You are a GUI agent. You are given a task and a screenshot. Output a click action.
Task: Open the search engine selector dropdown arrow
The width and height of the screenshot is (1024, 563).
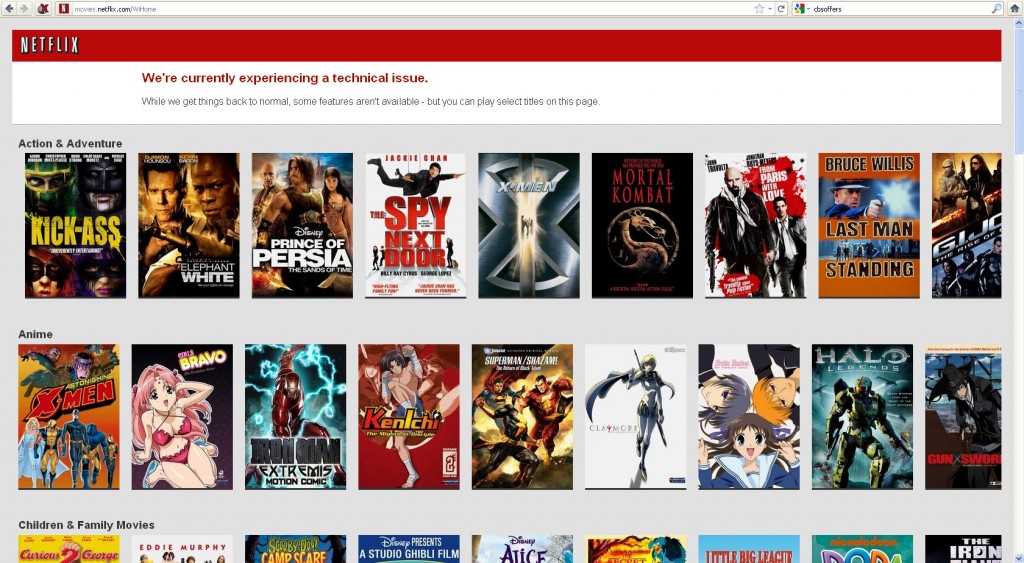coord(808,8)
